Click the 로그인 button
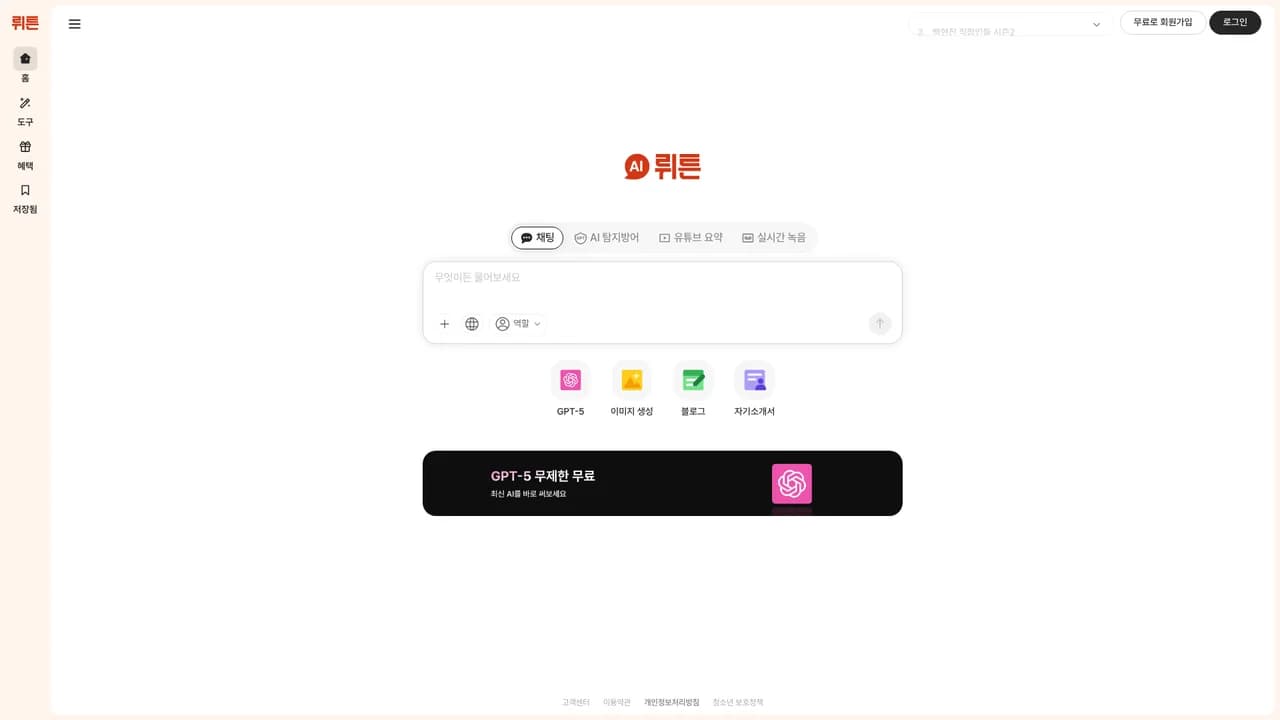The image size is (1280, 720). point(1235,22)
